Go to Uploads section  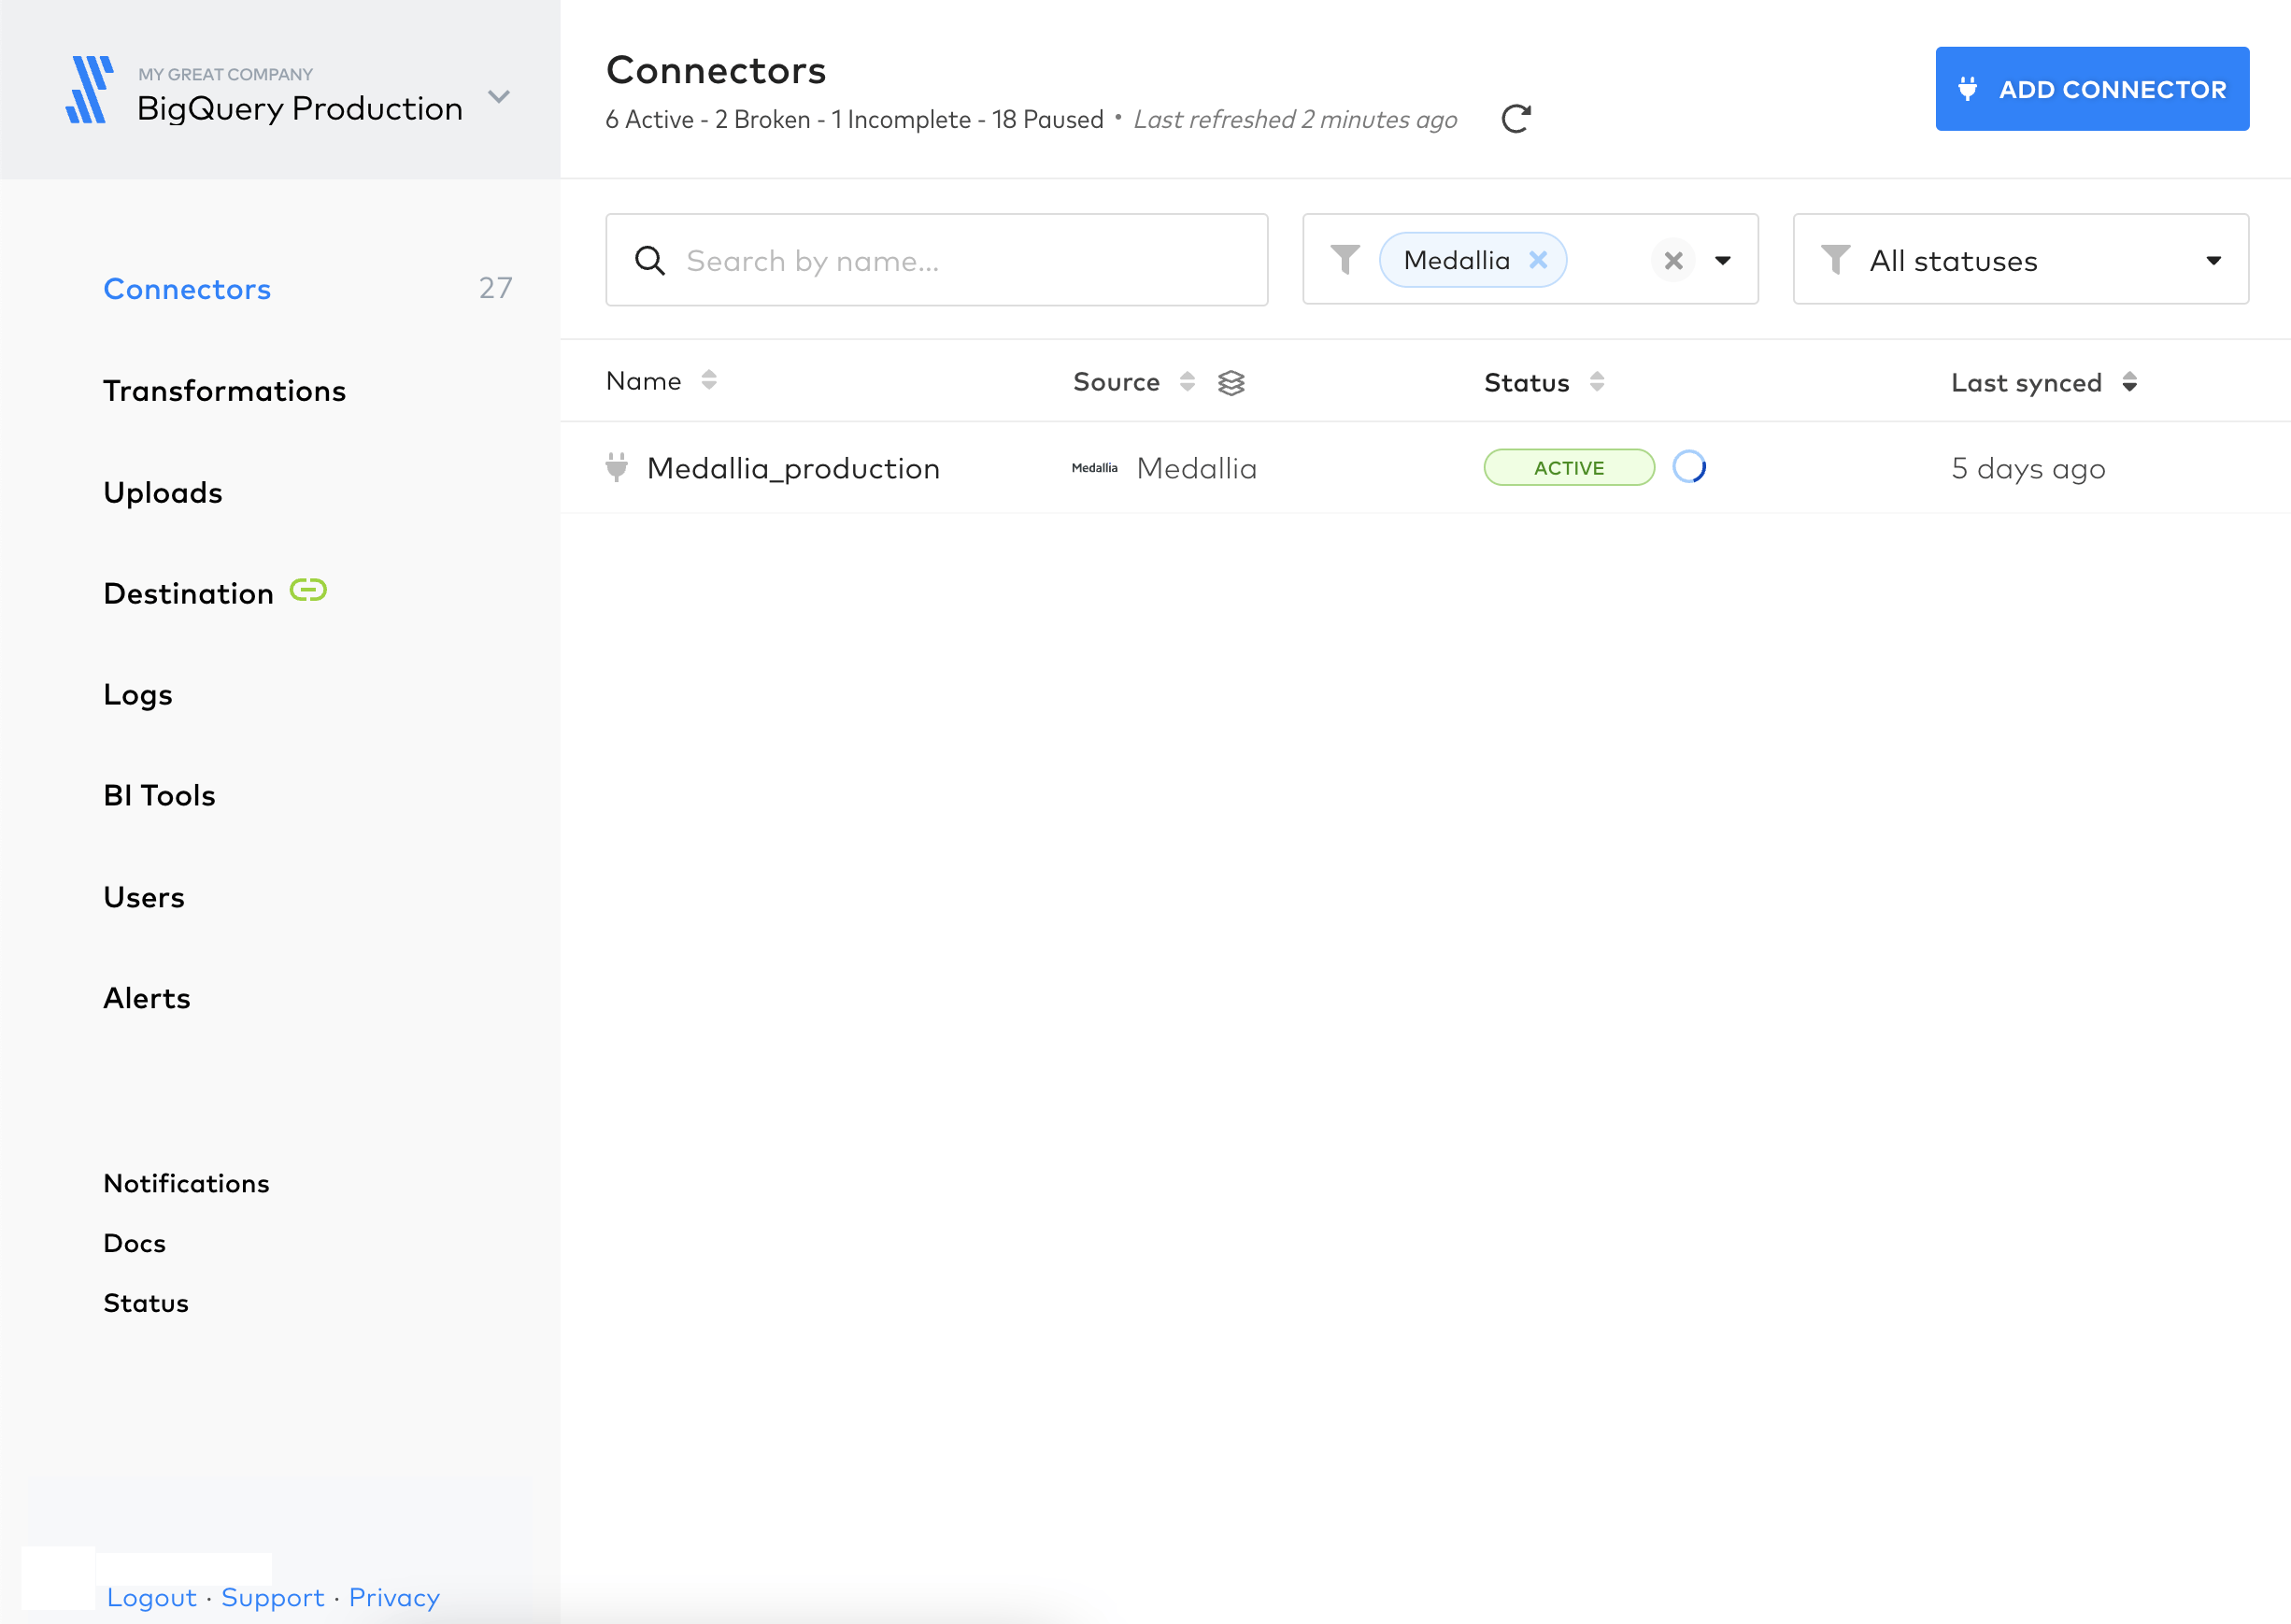pyautogui.click(x=163, y=492)
